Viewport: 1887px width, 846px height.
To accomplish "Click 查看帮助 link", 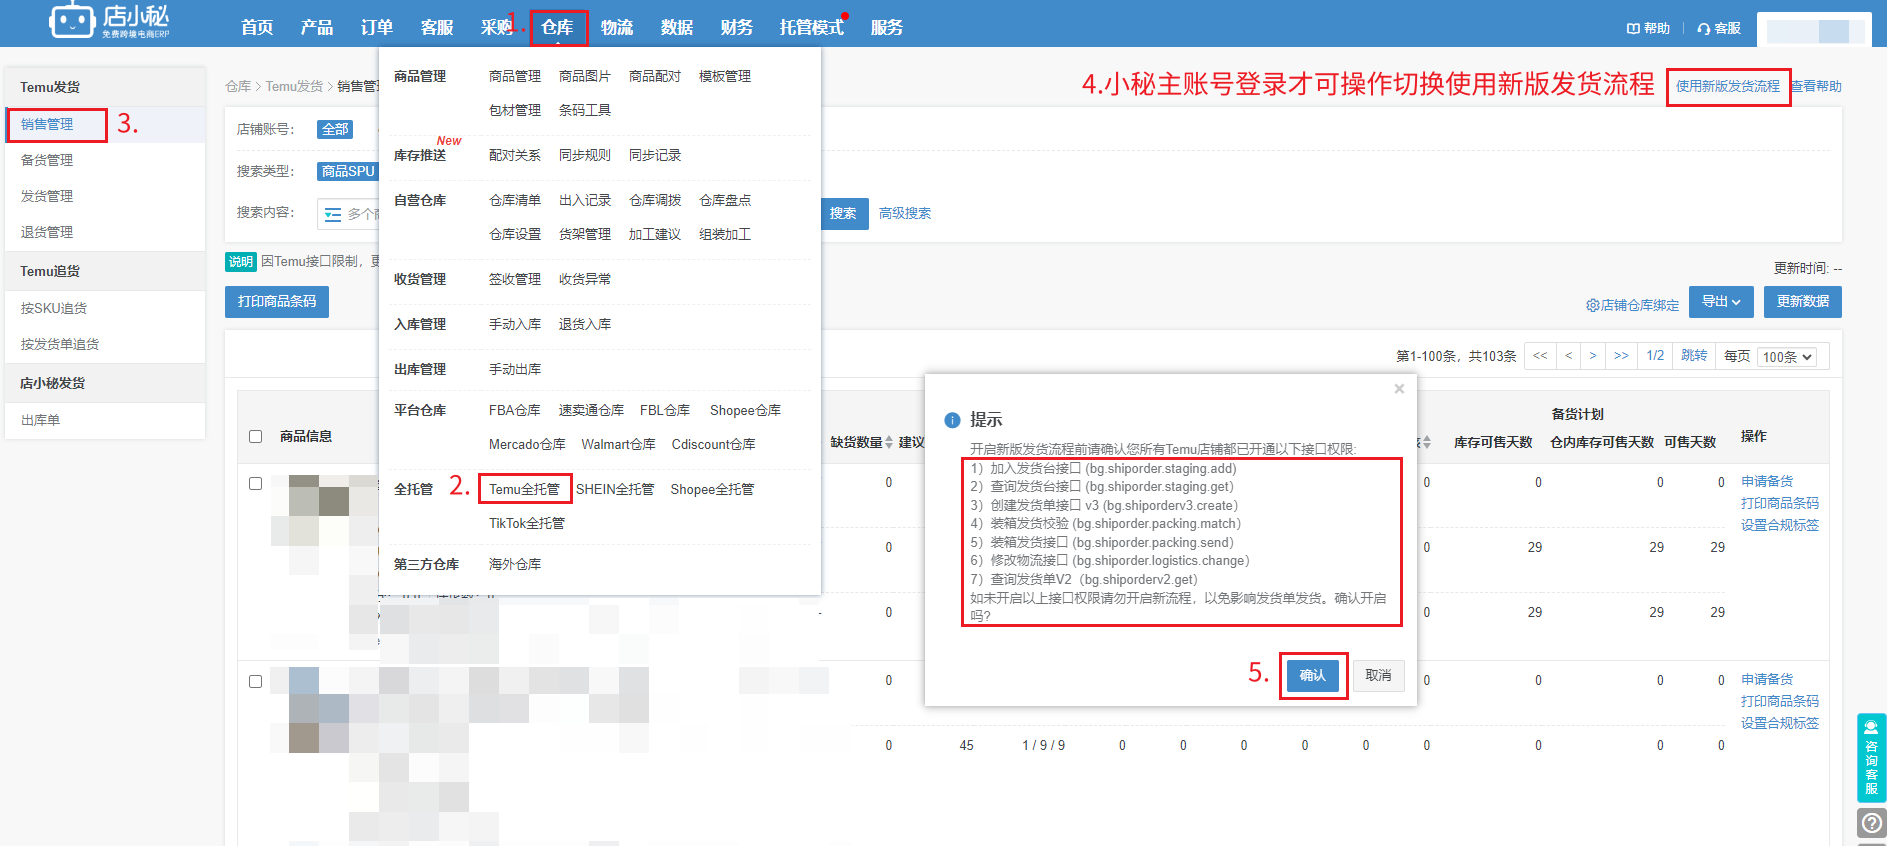I will (x=1816, y=86).
